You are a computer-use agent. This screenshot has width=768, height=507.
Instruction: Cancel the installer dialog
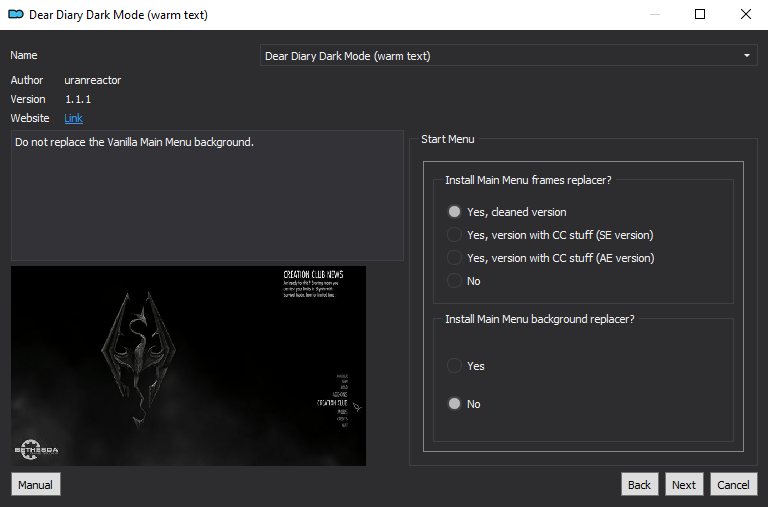coord(733,484)
